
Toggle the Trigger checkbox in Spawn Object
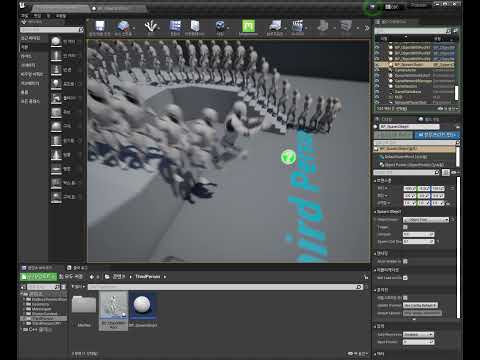tap(405, 227)
